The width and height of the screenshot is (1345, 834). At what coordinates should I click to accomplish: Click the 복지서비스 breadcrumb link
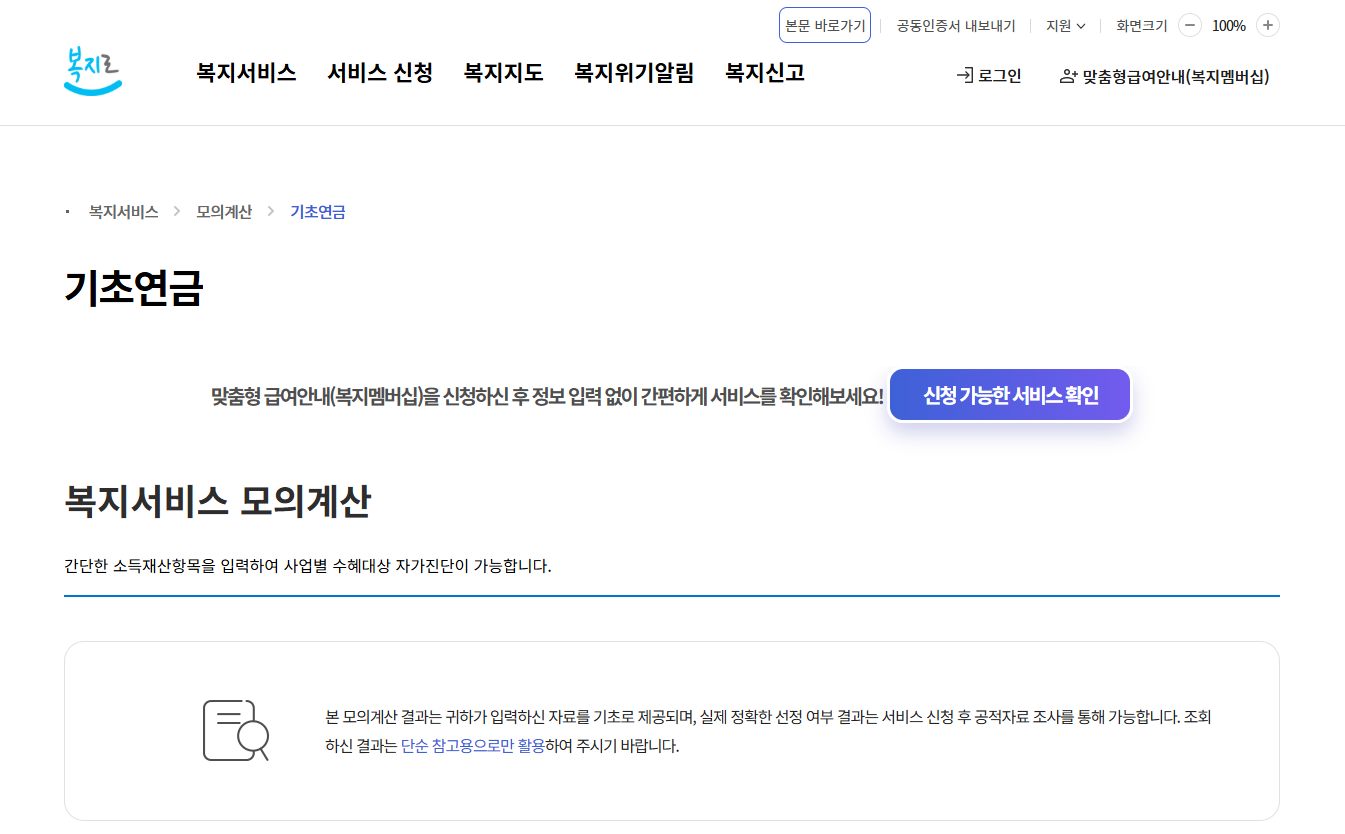[x=121, y=211]
